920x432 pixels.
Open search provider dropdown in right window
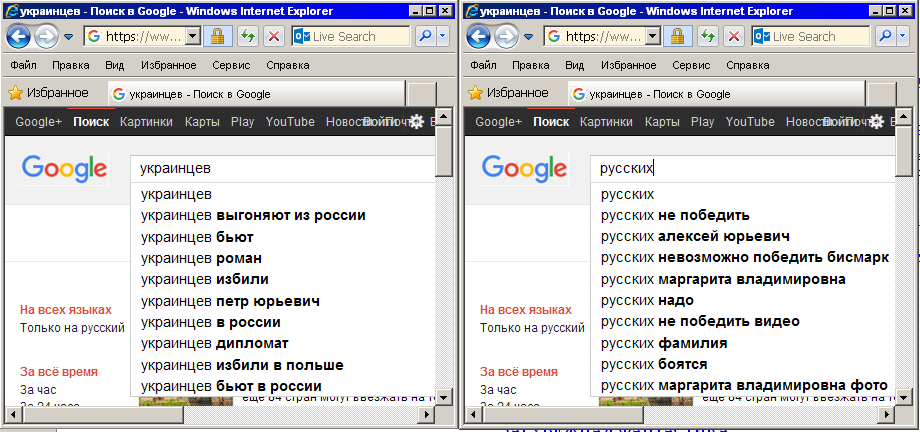pos(902,37)
